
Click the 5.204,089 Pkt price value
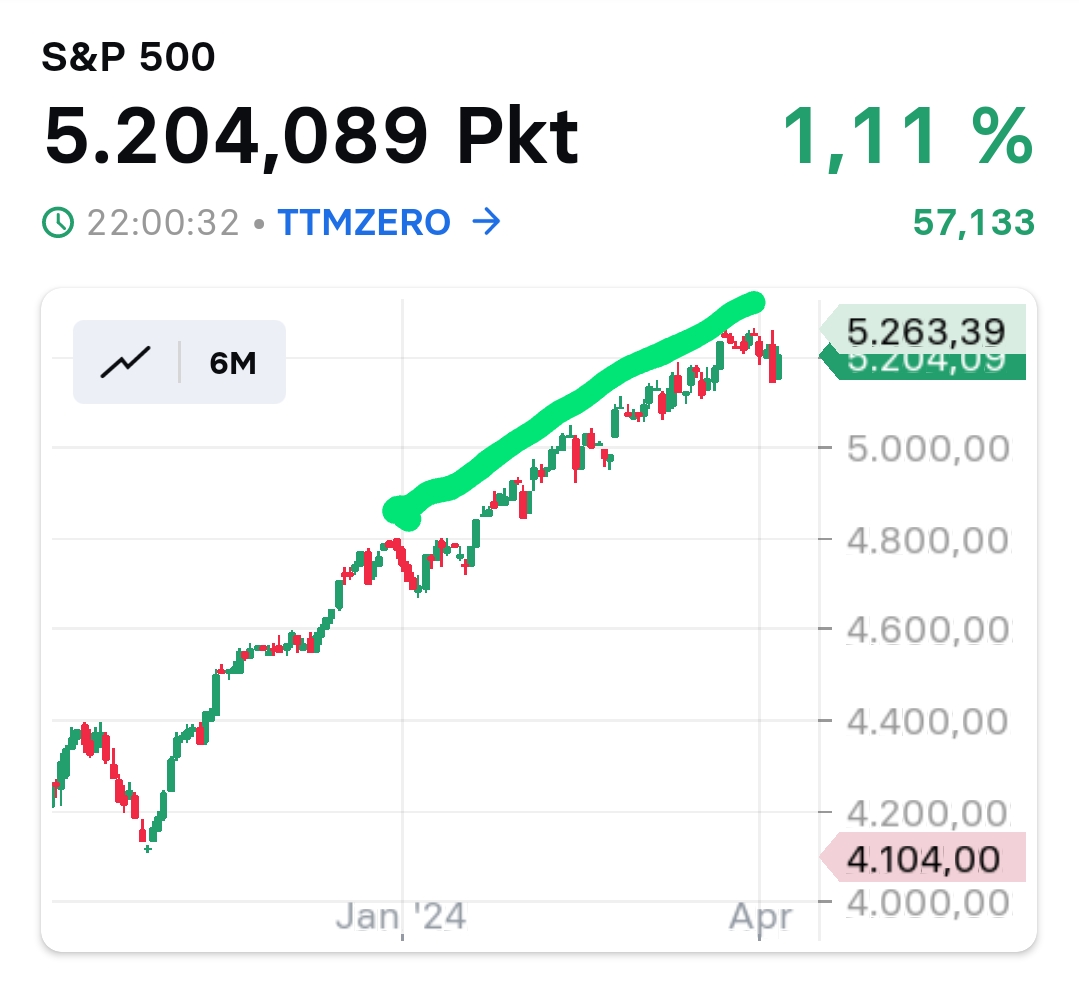point(311,135)
